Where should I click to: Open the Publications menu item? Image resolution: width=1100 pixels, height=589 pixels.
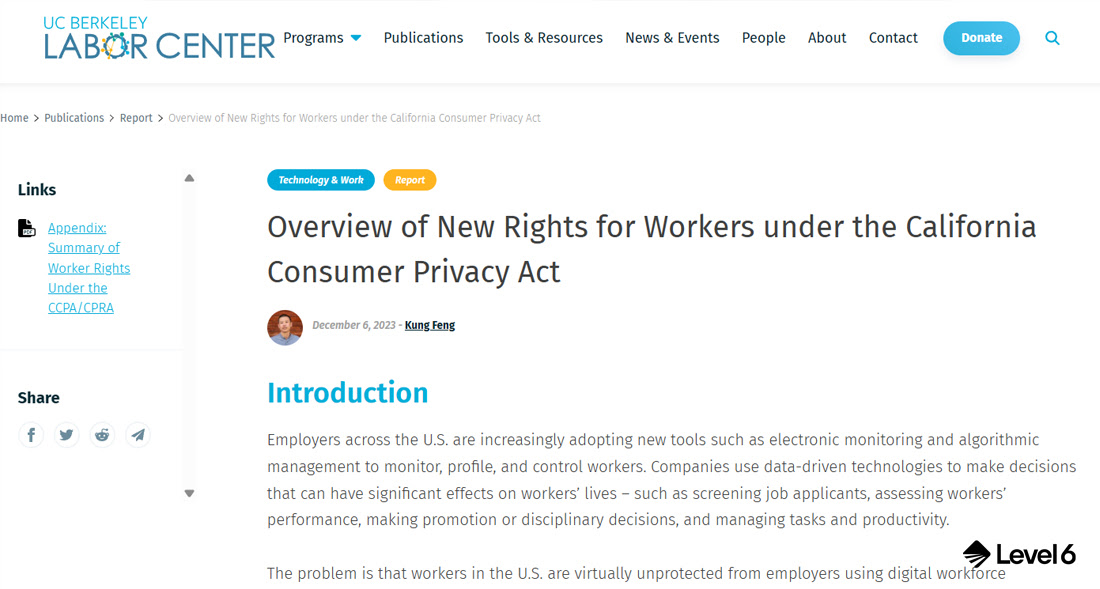(x=423, y=37)
